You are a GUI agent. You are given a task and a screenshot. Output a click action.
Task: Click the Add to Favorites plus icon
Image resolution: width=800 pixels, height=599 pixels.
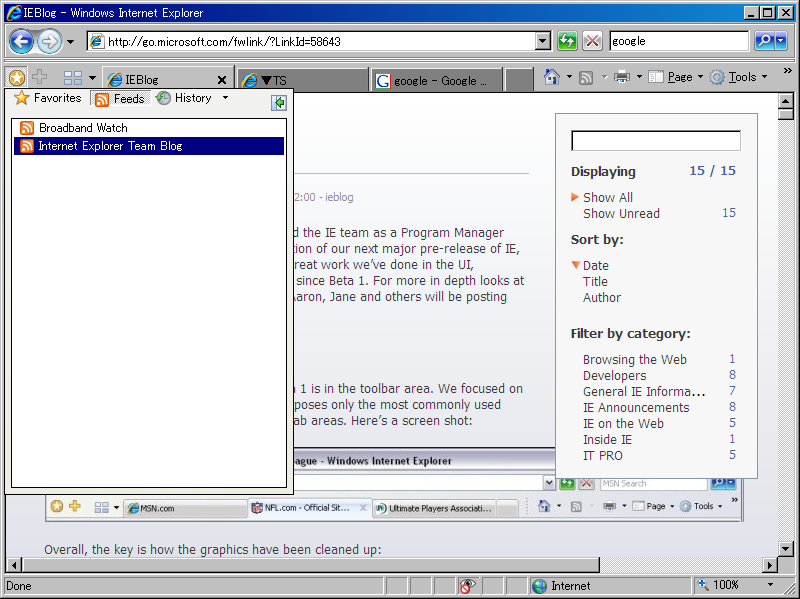click(40, 77)
